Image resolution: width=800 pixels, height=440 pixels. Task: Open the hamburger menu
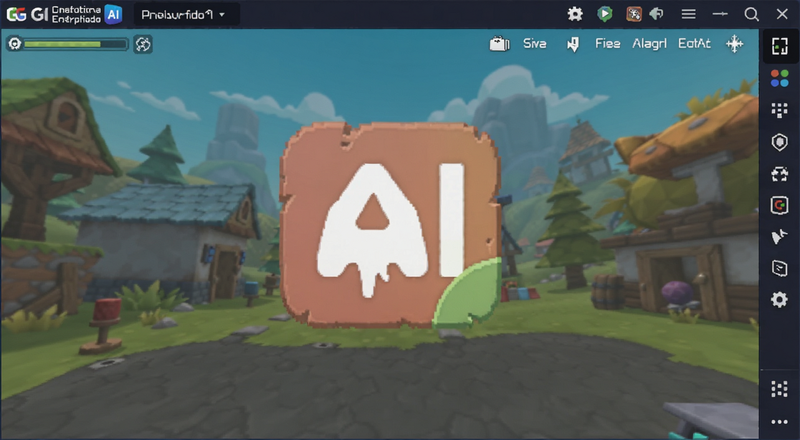[688, 14]
